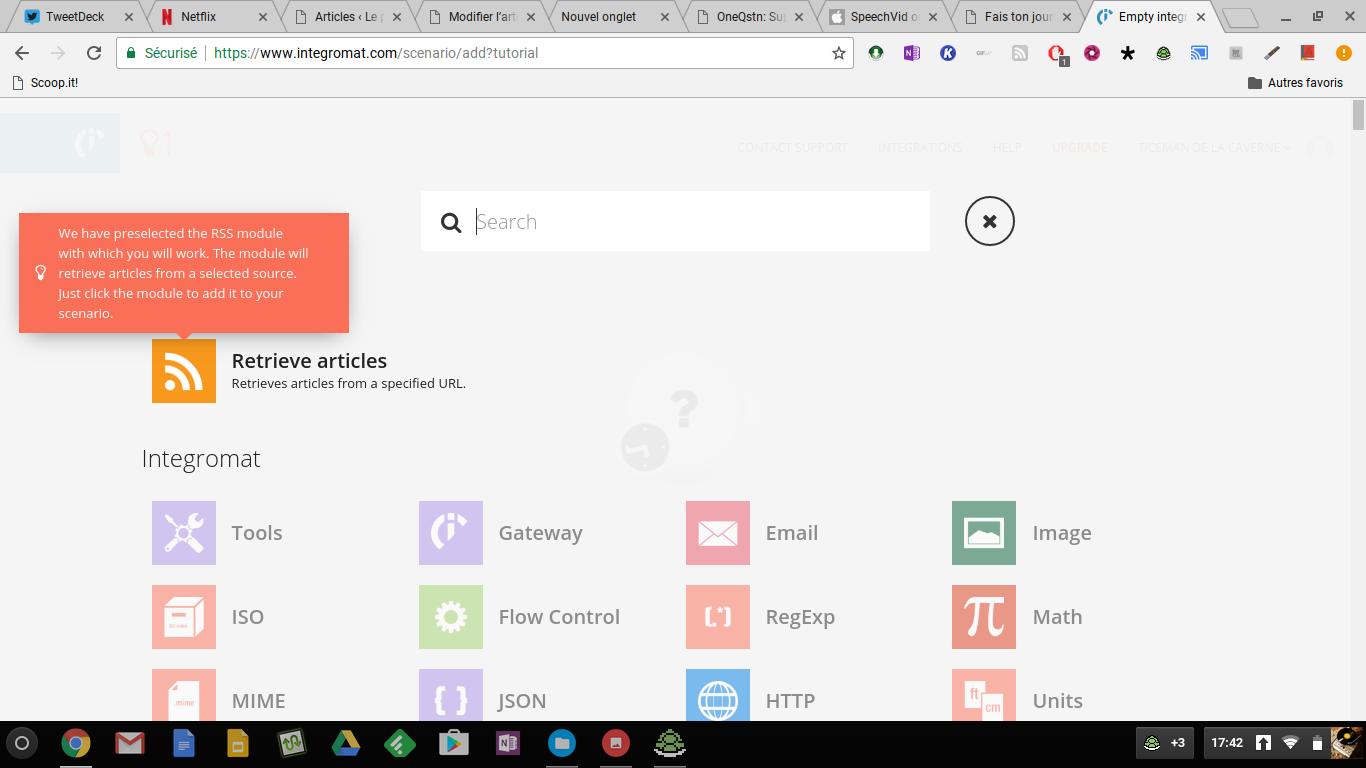Screen dimensions: 1366x768
Task: Select the Tools module icon
Action: [x=184, y=533]
